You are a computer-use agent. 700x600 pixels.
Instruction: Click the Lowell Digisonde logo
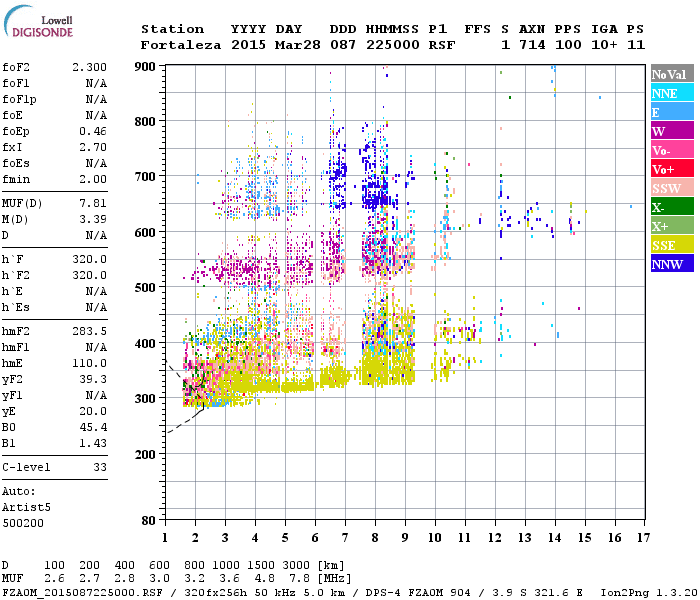pyautogui.click(x=38, y=22)
